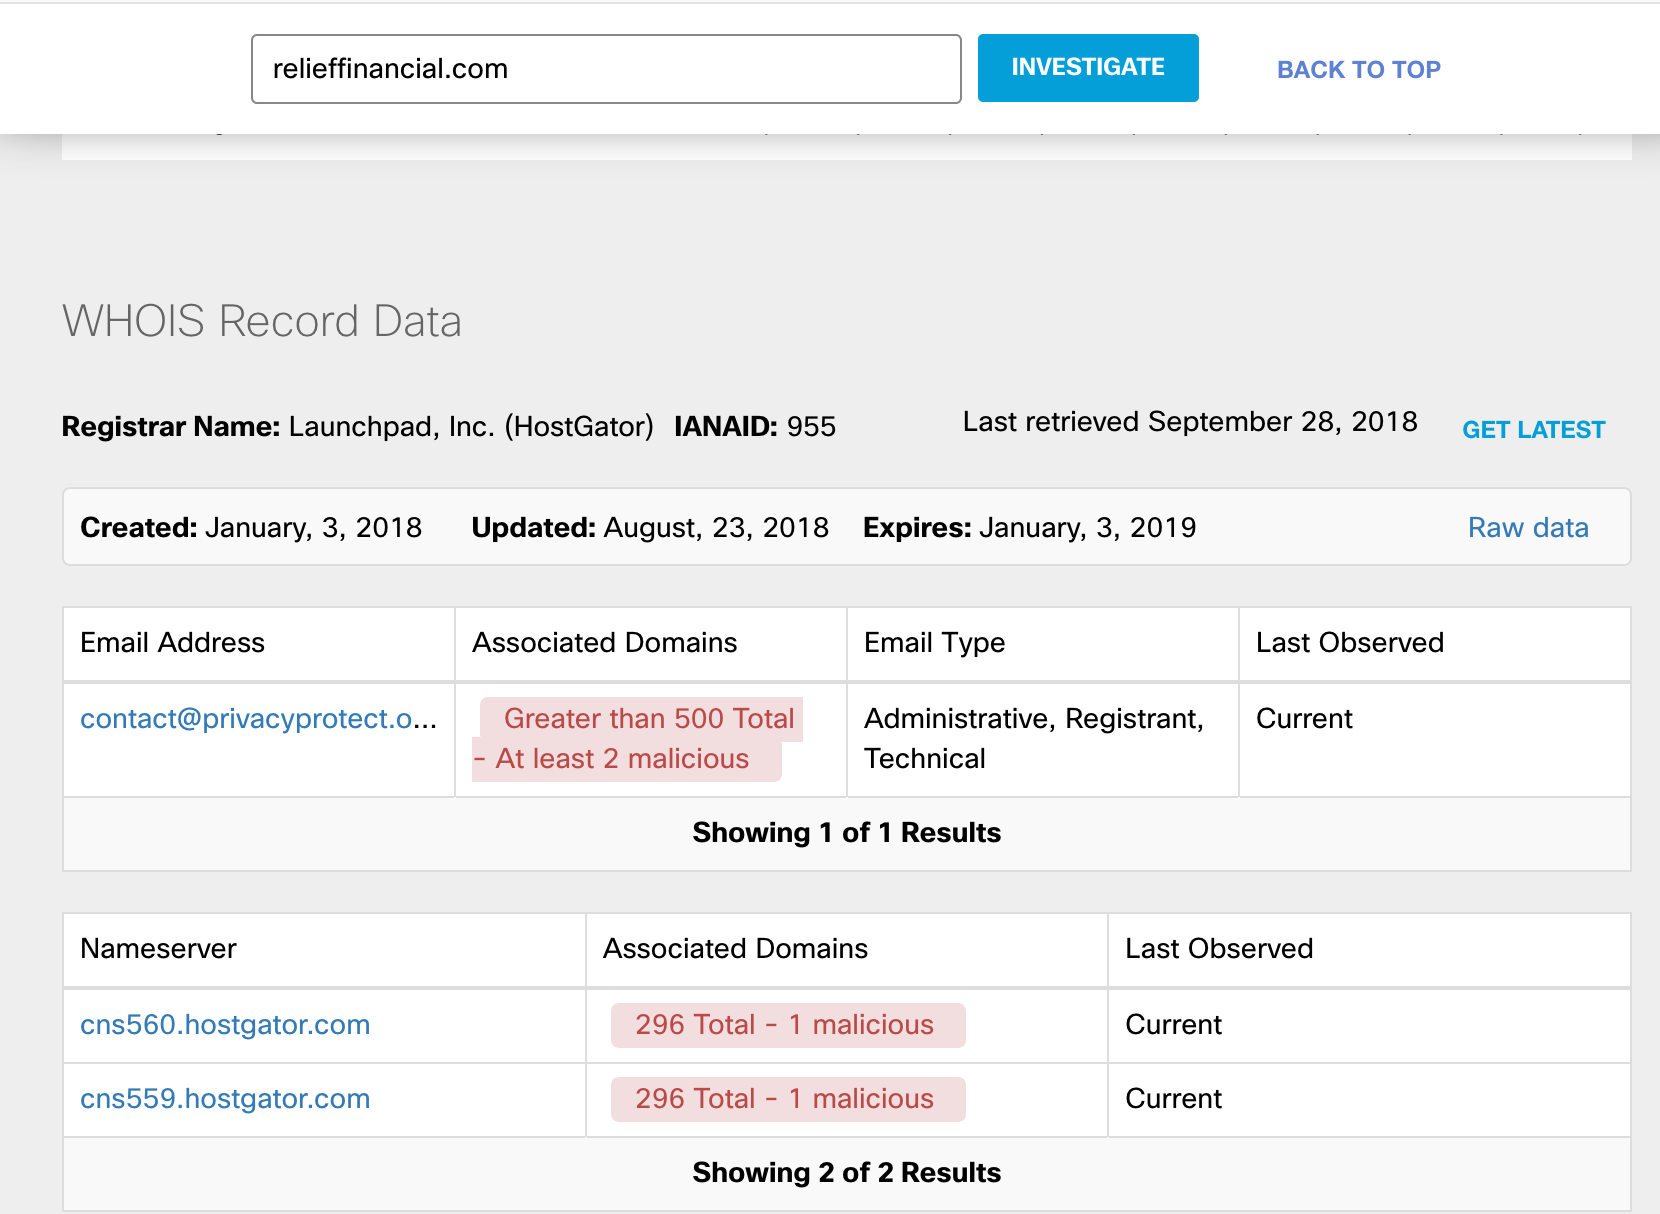1660x1214 pixels.
Task: Jump back using BACK TO TOP
Action: tap(1358, 70)
